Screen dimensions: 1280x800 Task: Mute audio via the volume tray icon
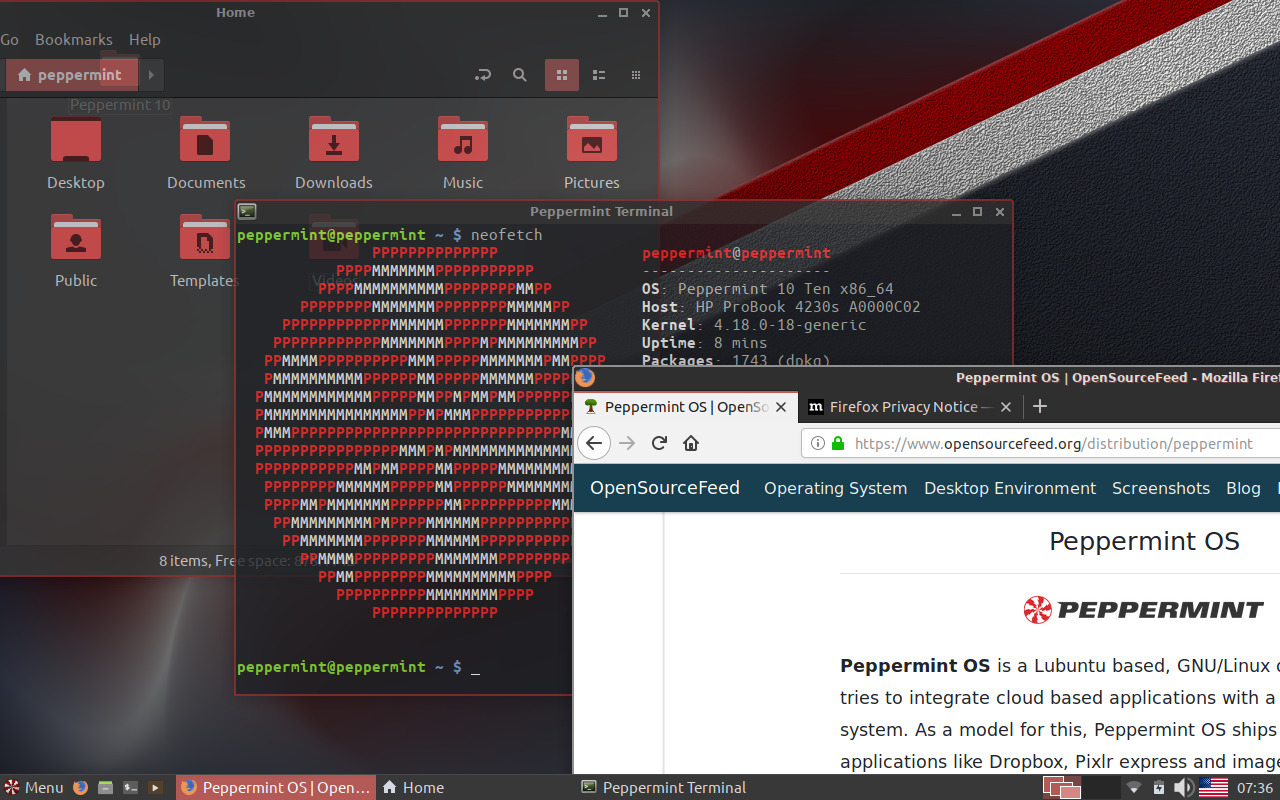(1183, 787)
